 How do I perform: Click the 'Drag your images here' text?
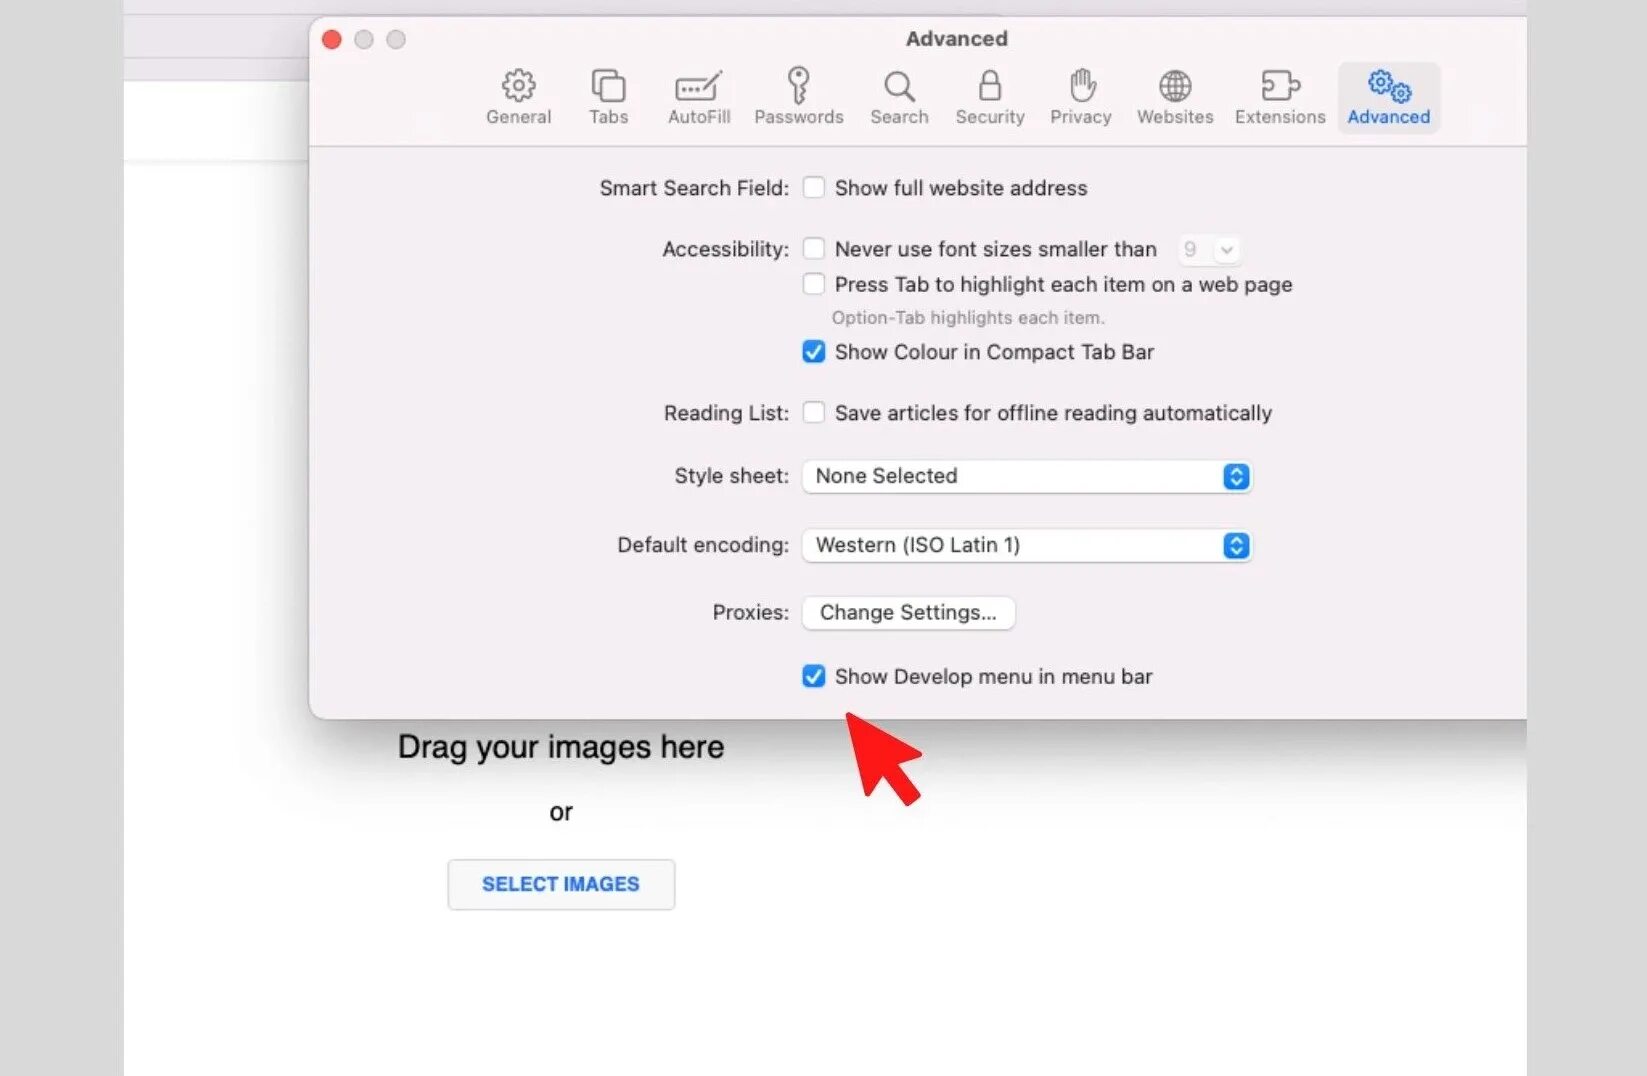click(x=561, y=747)
